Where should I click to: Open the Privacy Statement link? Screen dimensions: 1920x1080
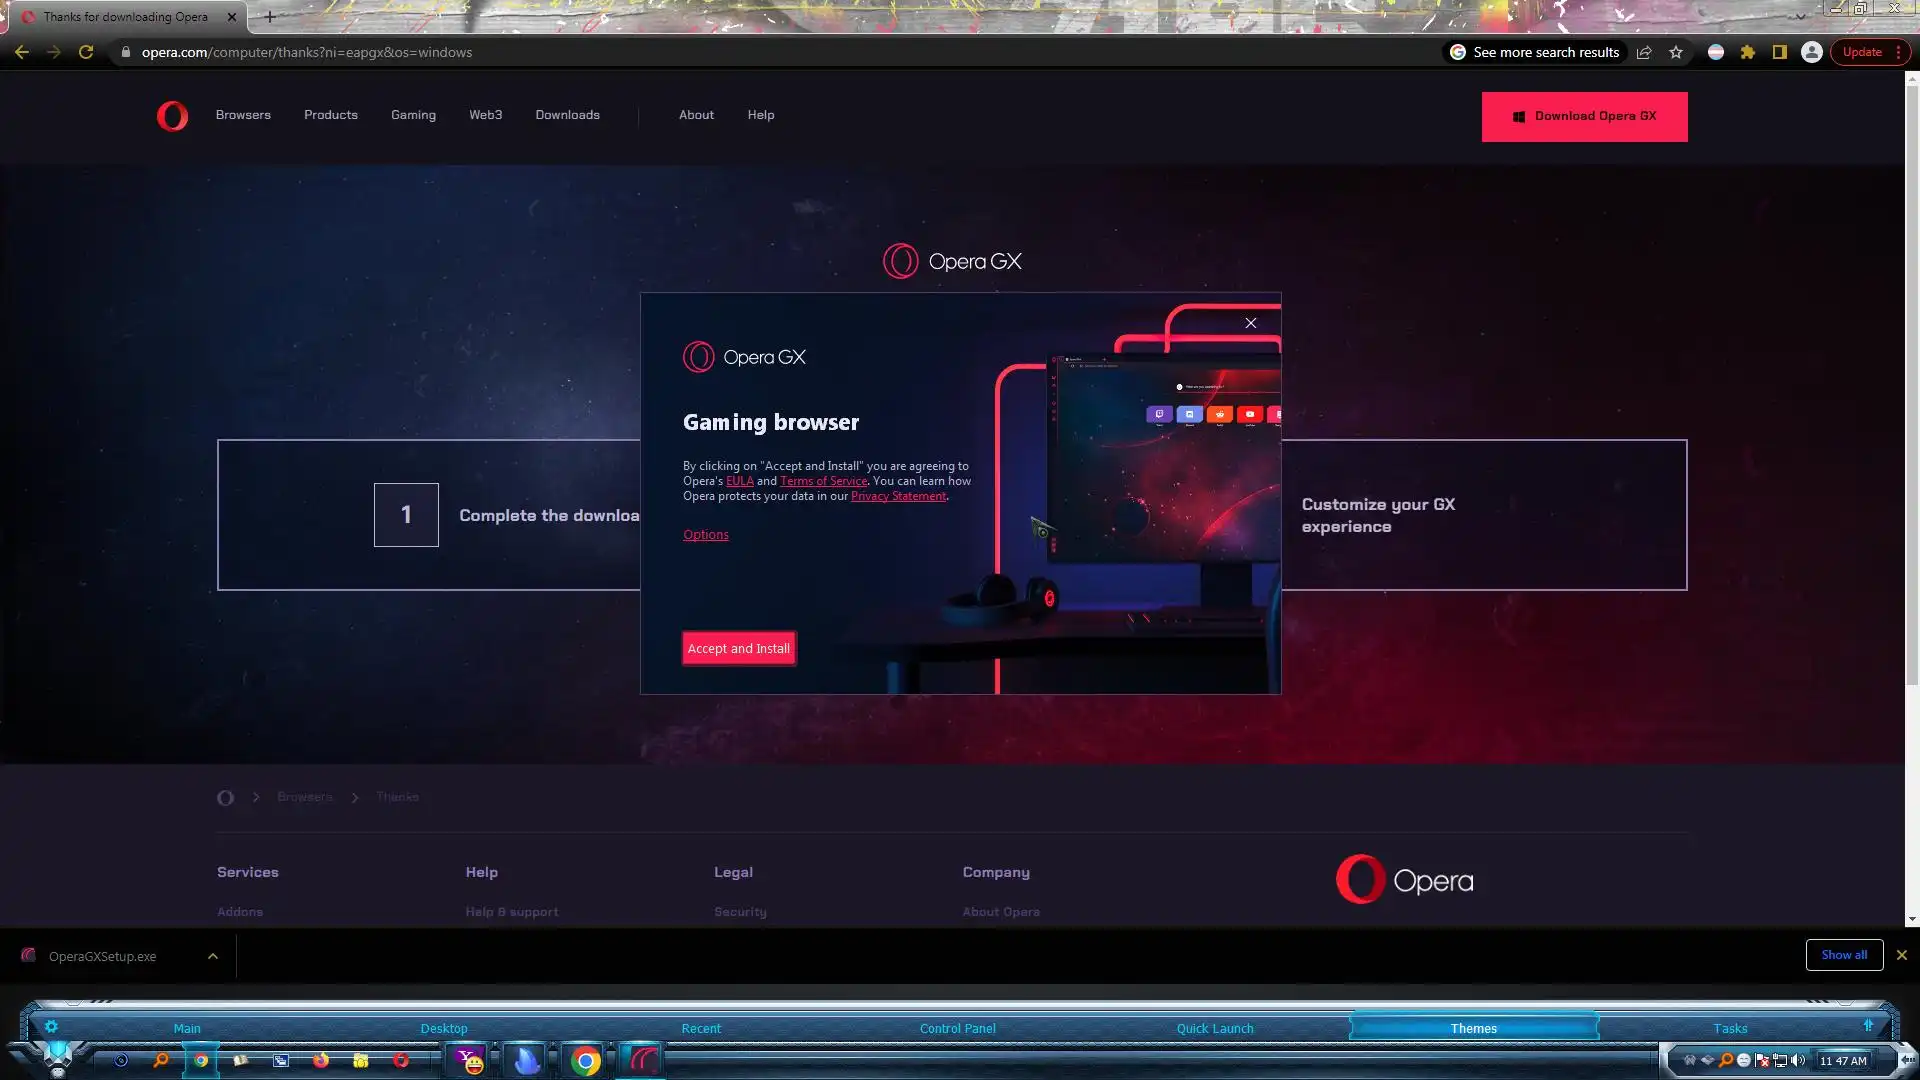(897, 496)
